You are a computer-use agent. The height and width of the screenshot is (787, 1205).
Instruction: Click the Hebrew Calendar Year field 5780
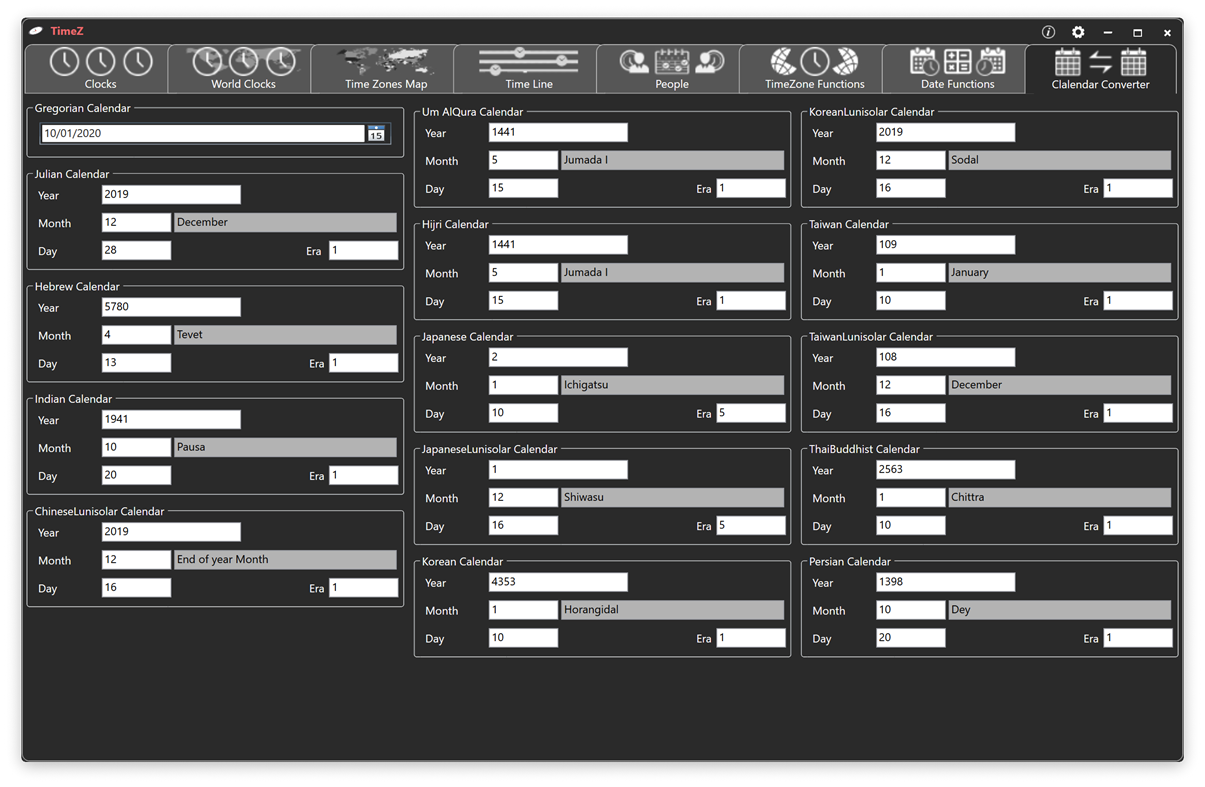coord(171,307)
